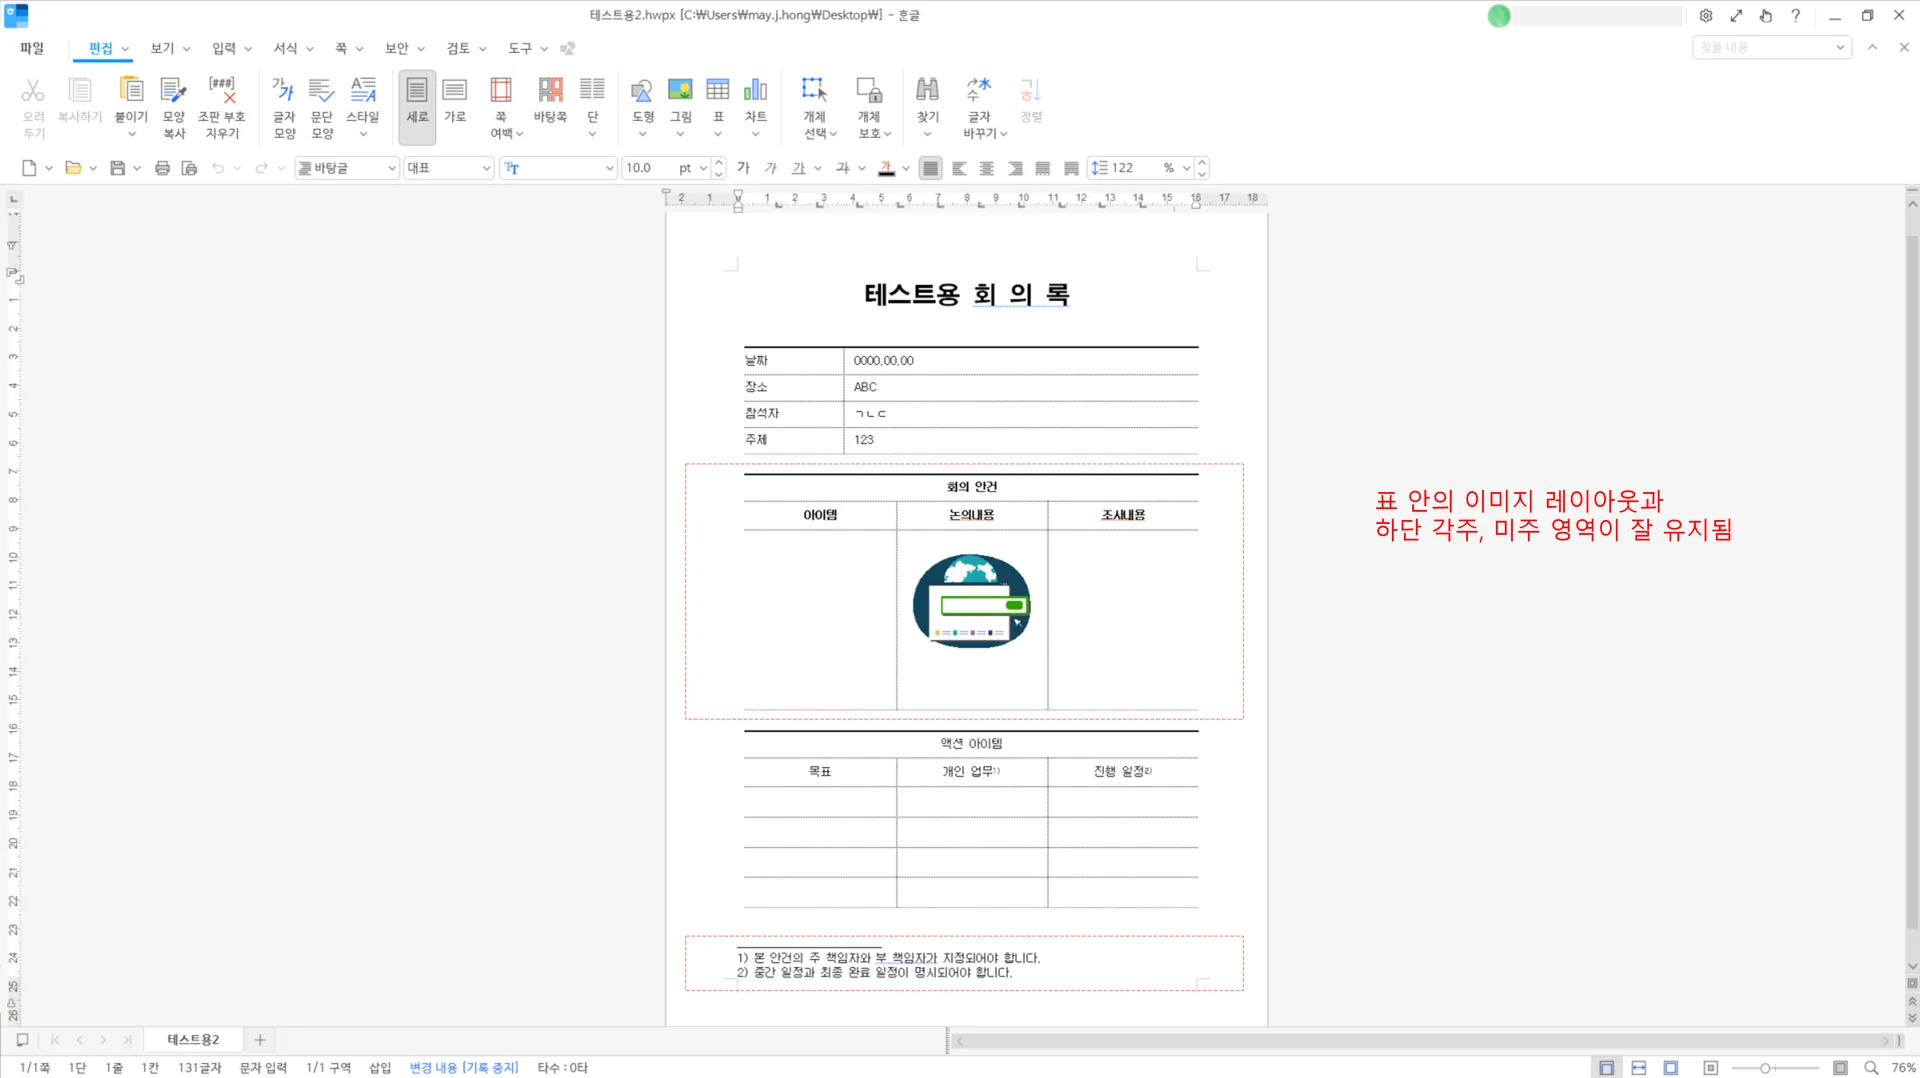
Task: Open 찾기 find binoculars icon
Action: [927, 91]
